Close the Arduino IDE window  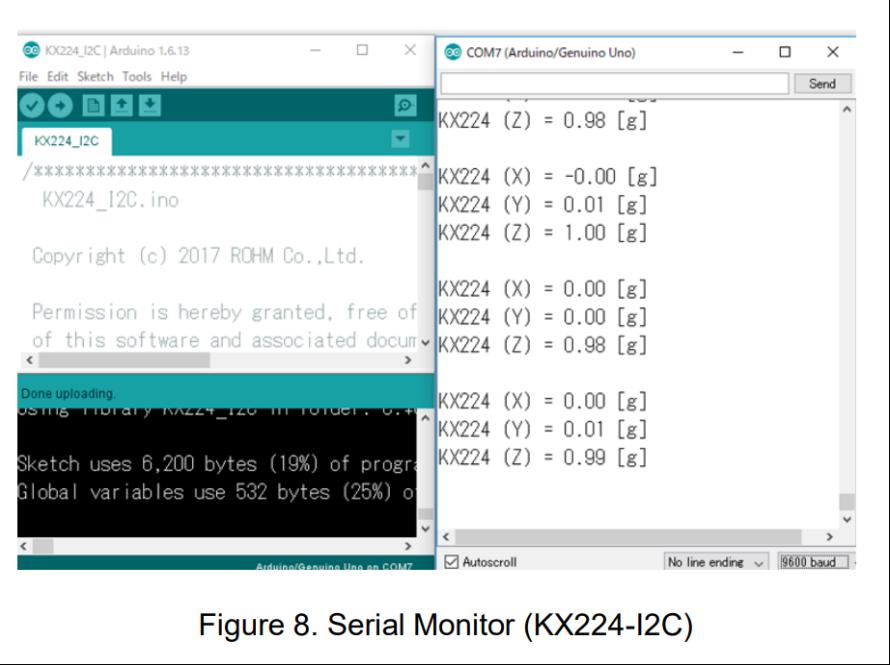click(410, 50)
